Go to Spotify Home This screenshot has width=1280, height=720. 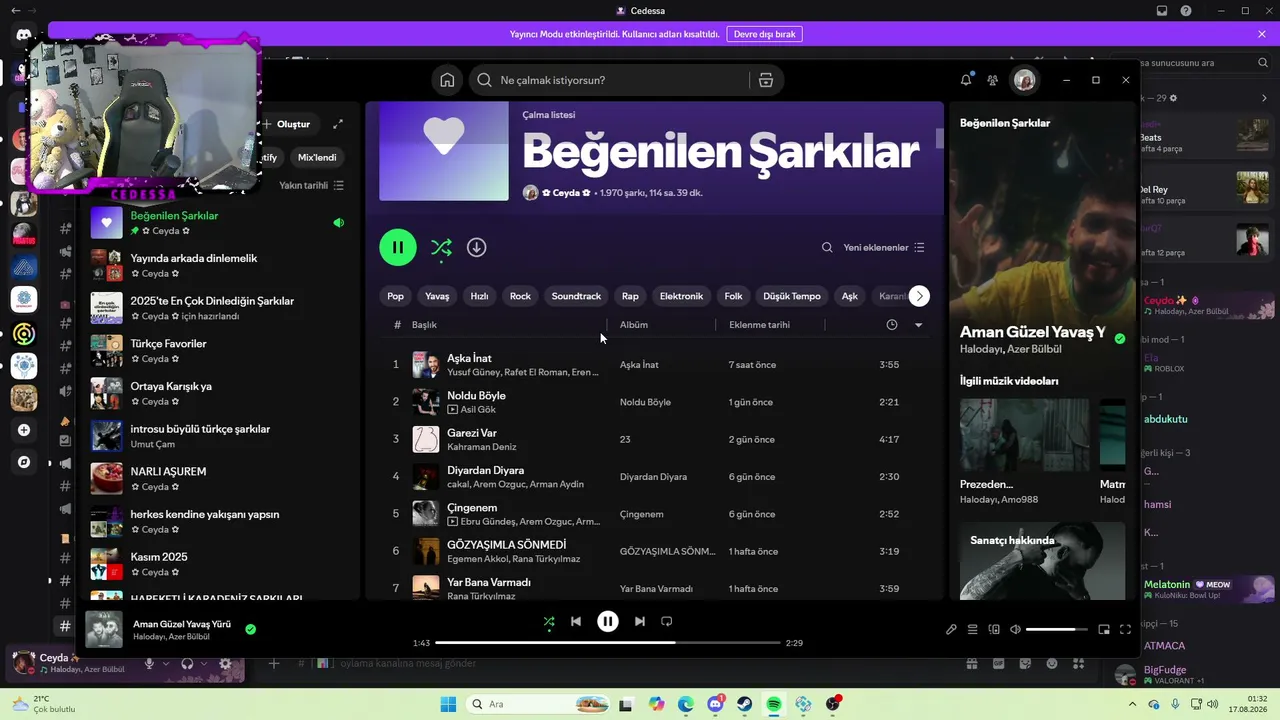coord(447,80)
